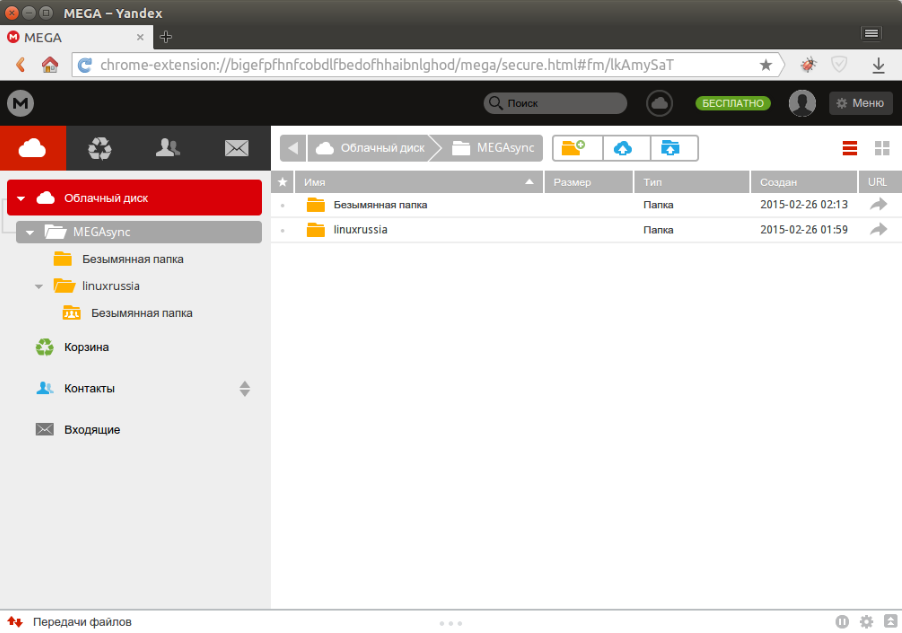The height and width of the screenshot is (633, 902).
Task: Open a new browser tab
Action: click(x=166, y=37)
